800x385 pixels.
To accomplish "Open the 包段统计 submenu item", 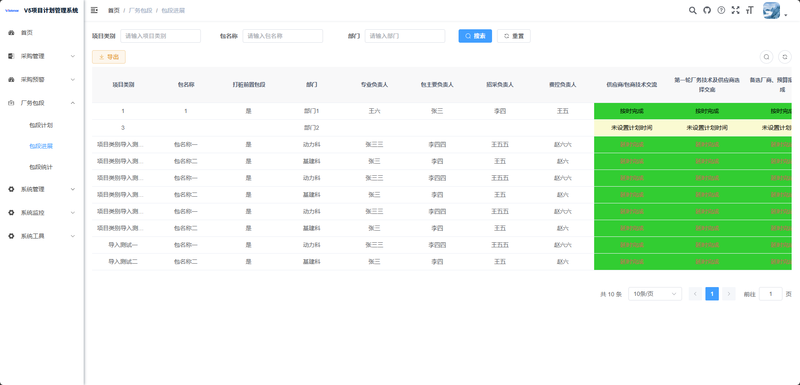I will point(41,167).
